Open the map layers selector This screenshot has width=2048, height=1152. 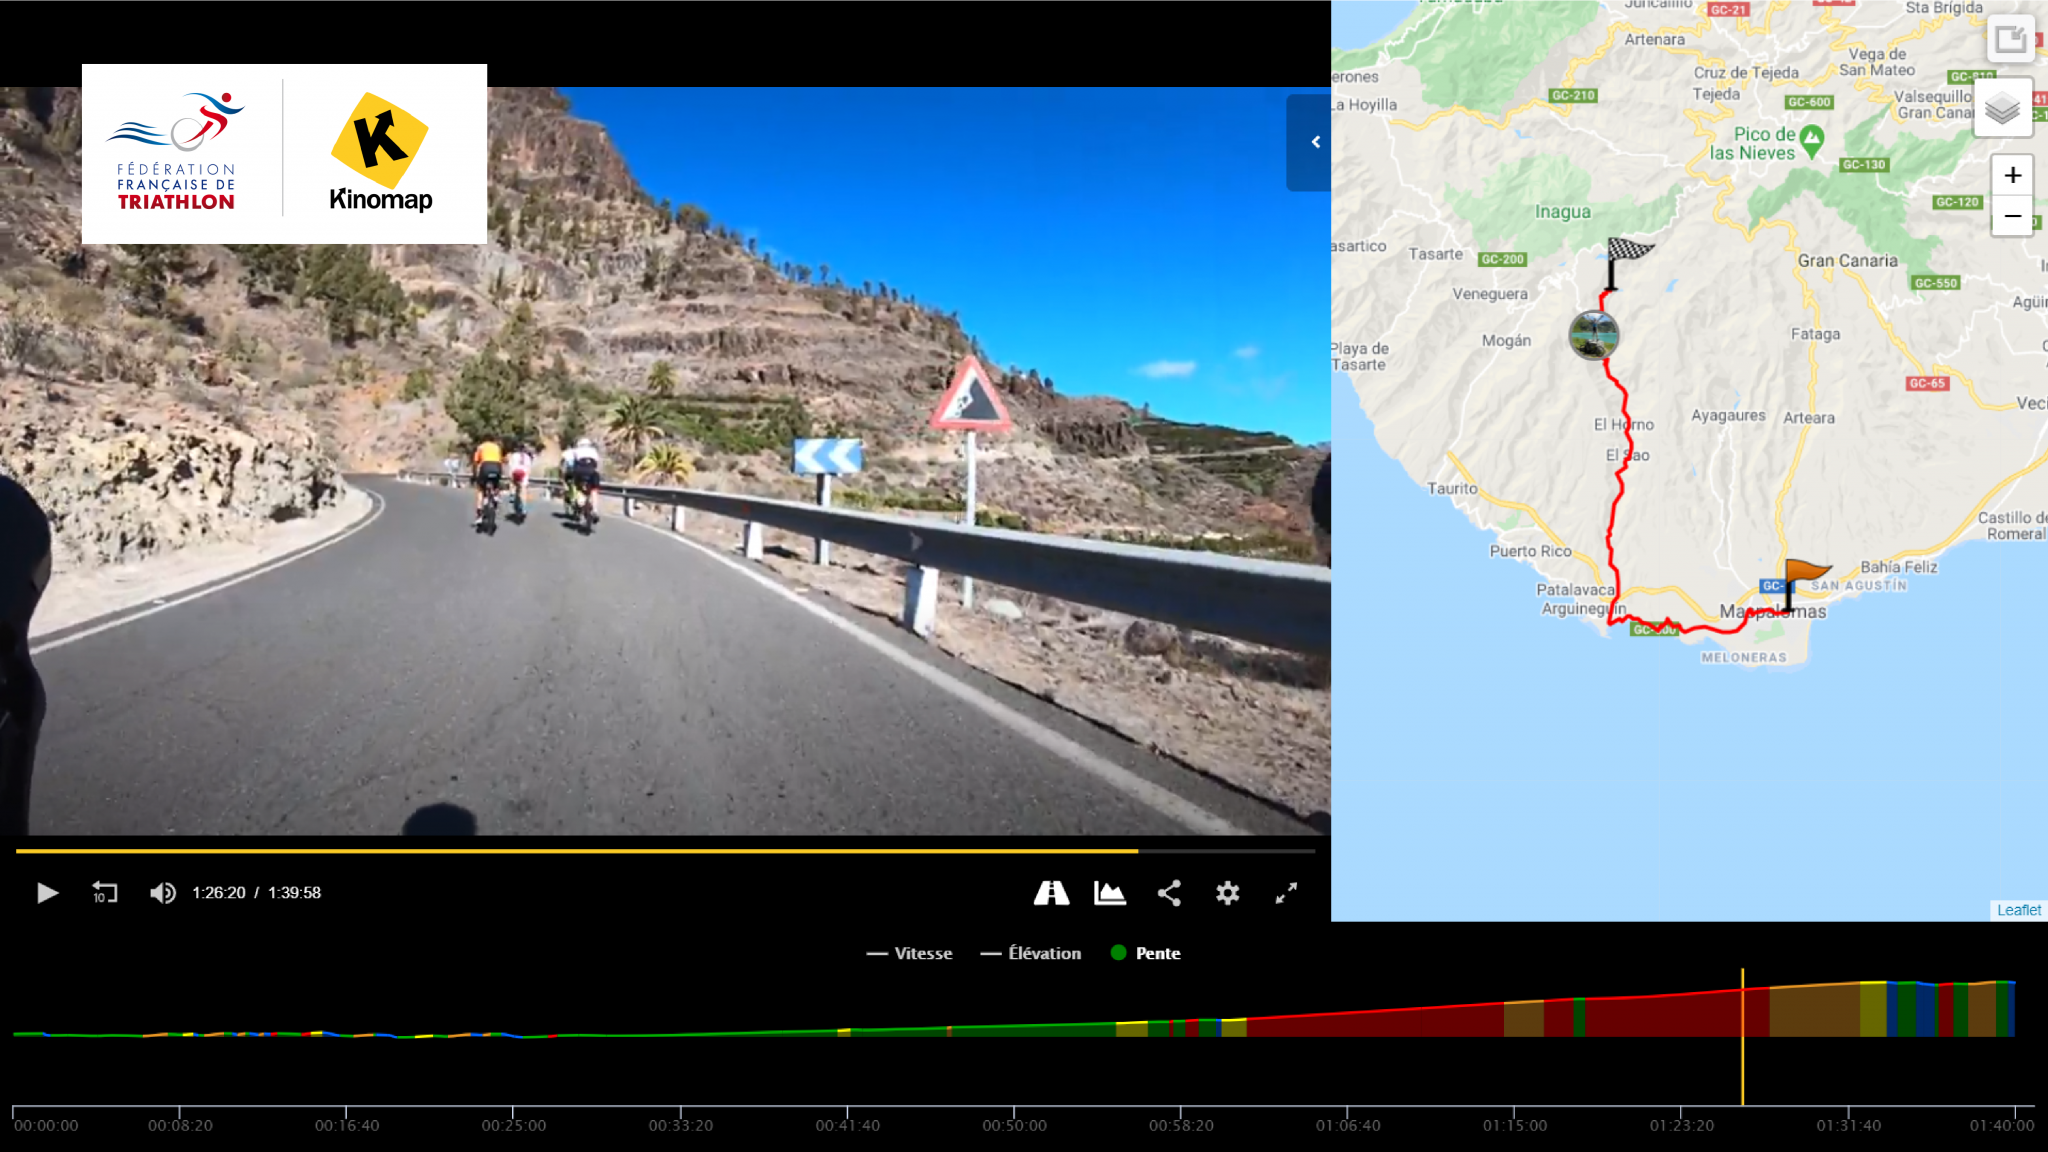tap(2004, 107)
